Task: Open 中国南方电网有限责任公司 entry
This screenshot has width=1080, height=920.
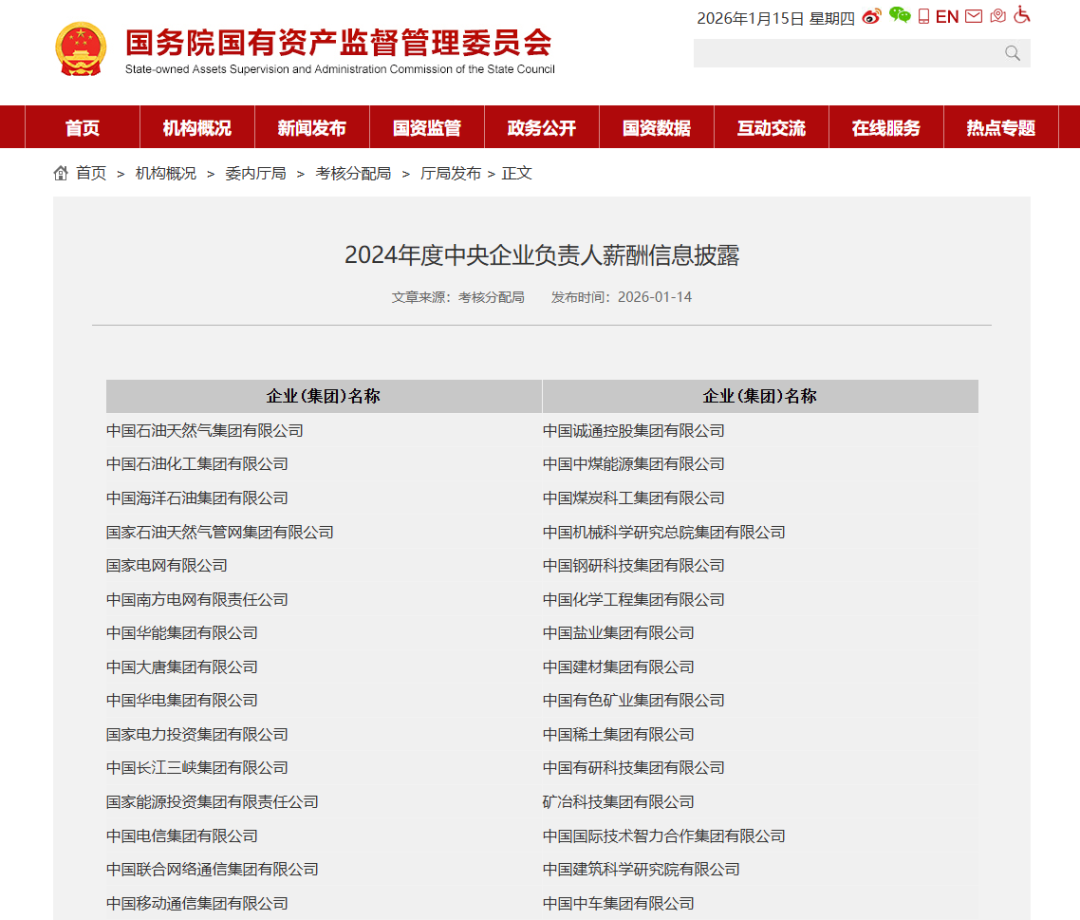Action: click(197, 600)
